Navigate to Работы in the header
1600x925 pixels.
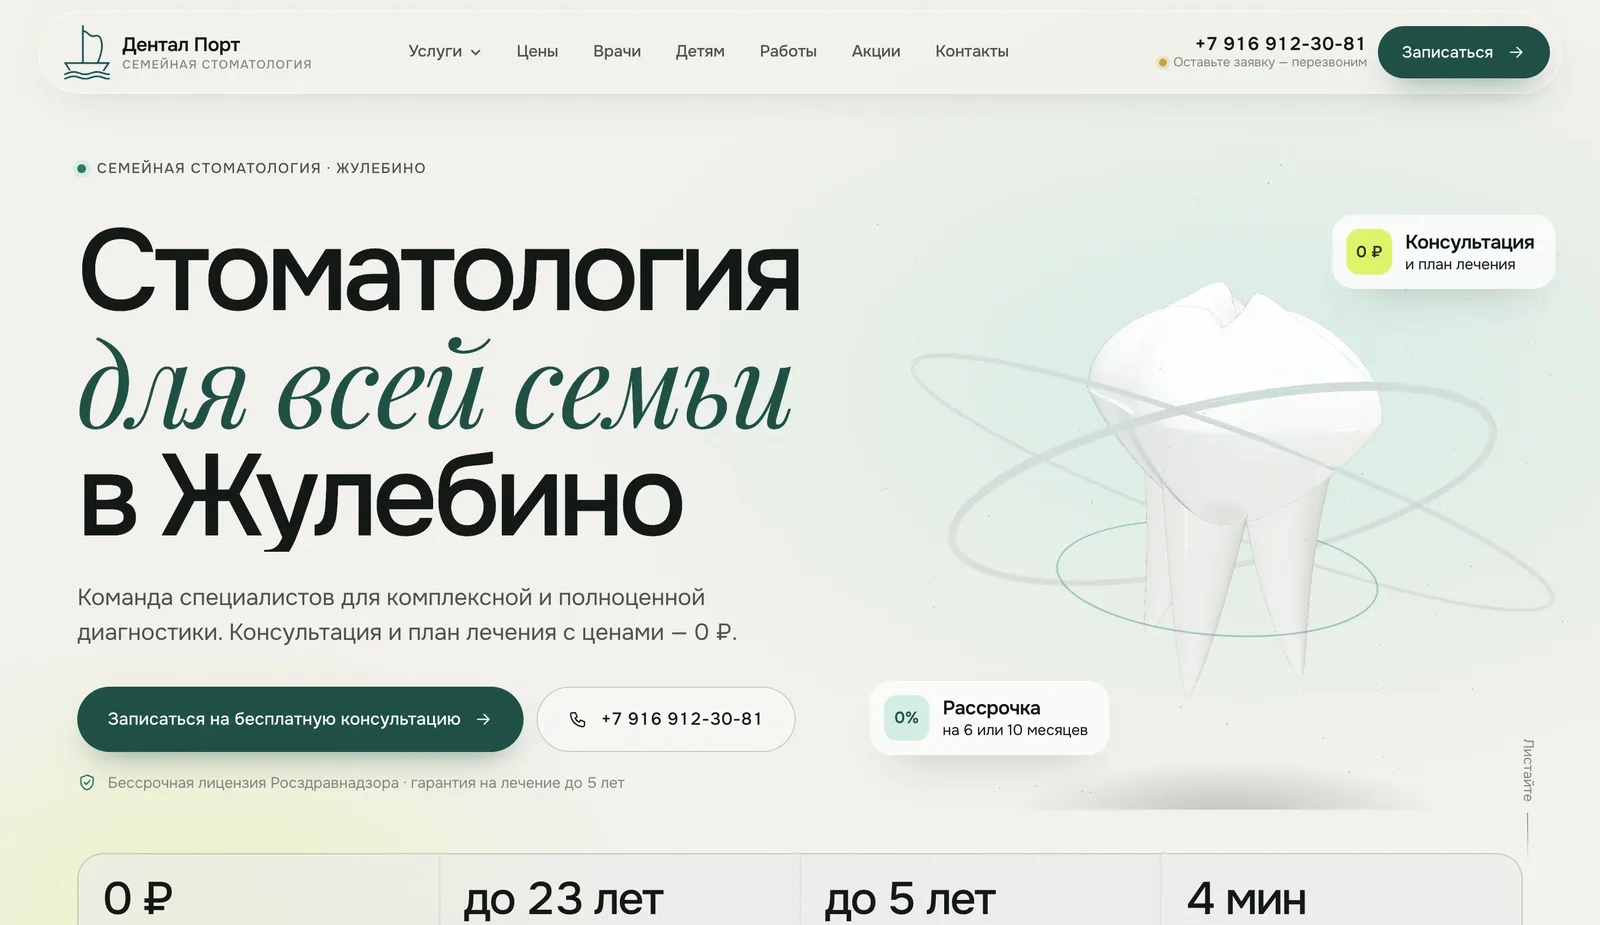click(788, 51)
